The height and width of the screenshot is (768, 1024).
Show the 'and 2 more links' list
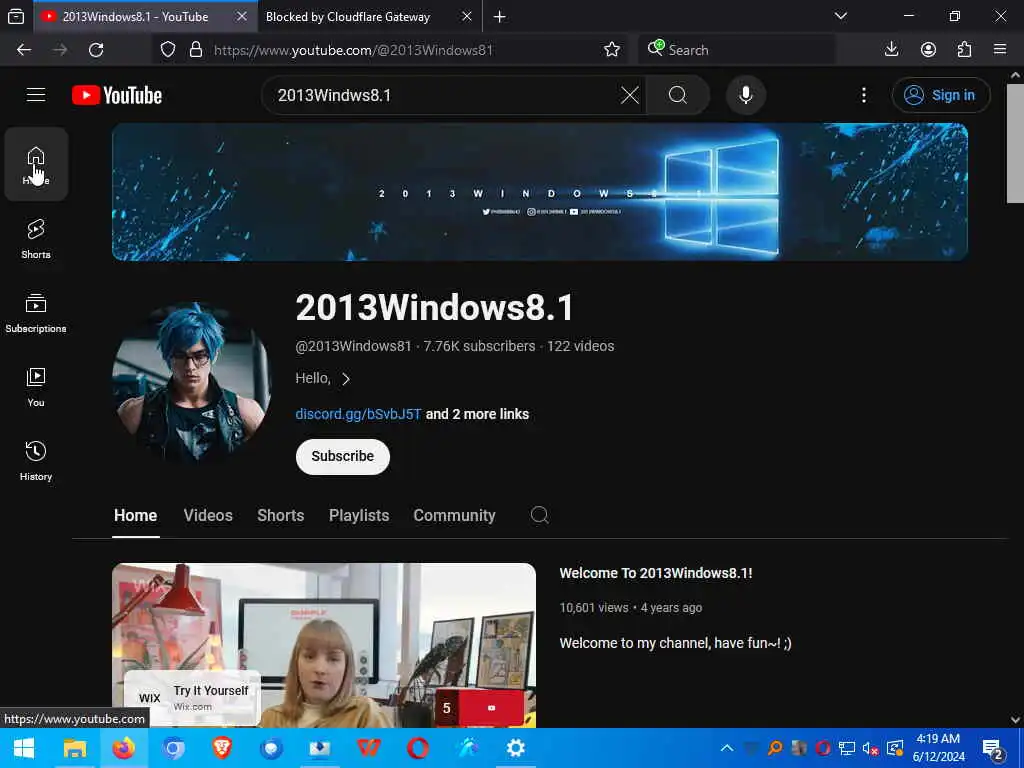(x=477, y=414)
